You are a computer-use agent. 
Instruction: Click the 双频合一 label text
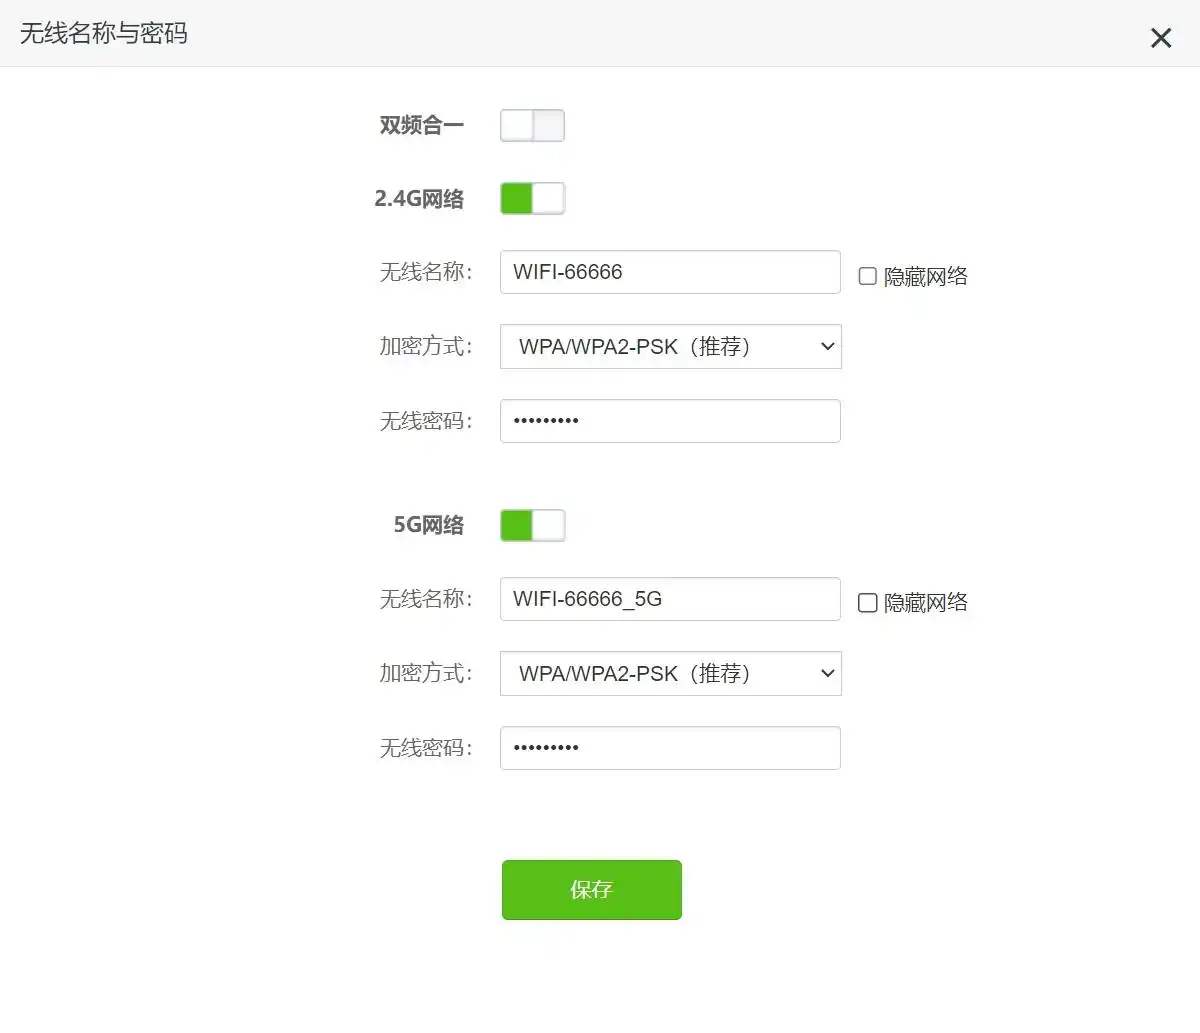pyautogui.click(x=421, y=126)
